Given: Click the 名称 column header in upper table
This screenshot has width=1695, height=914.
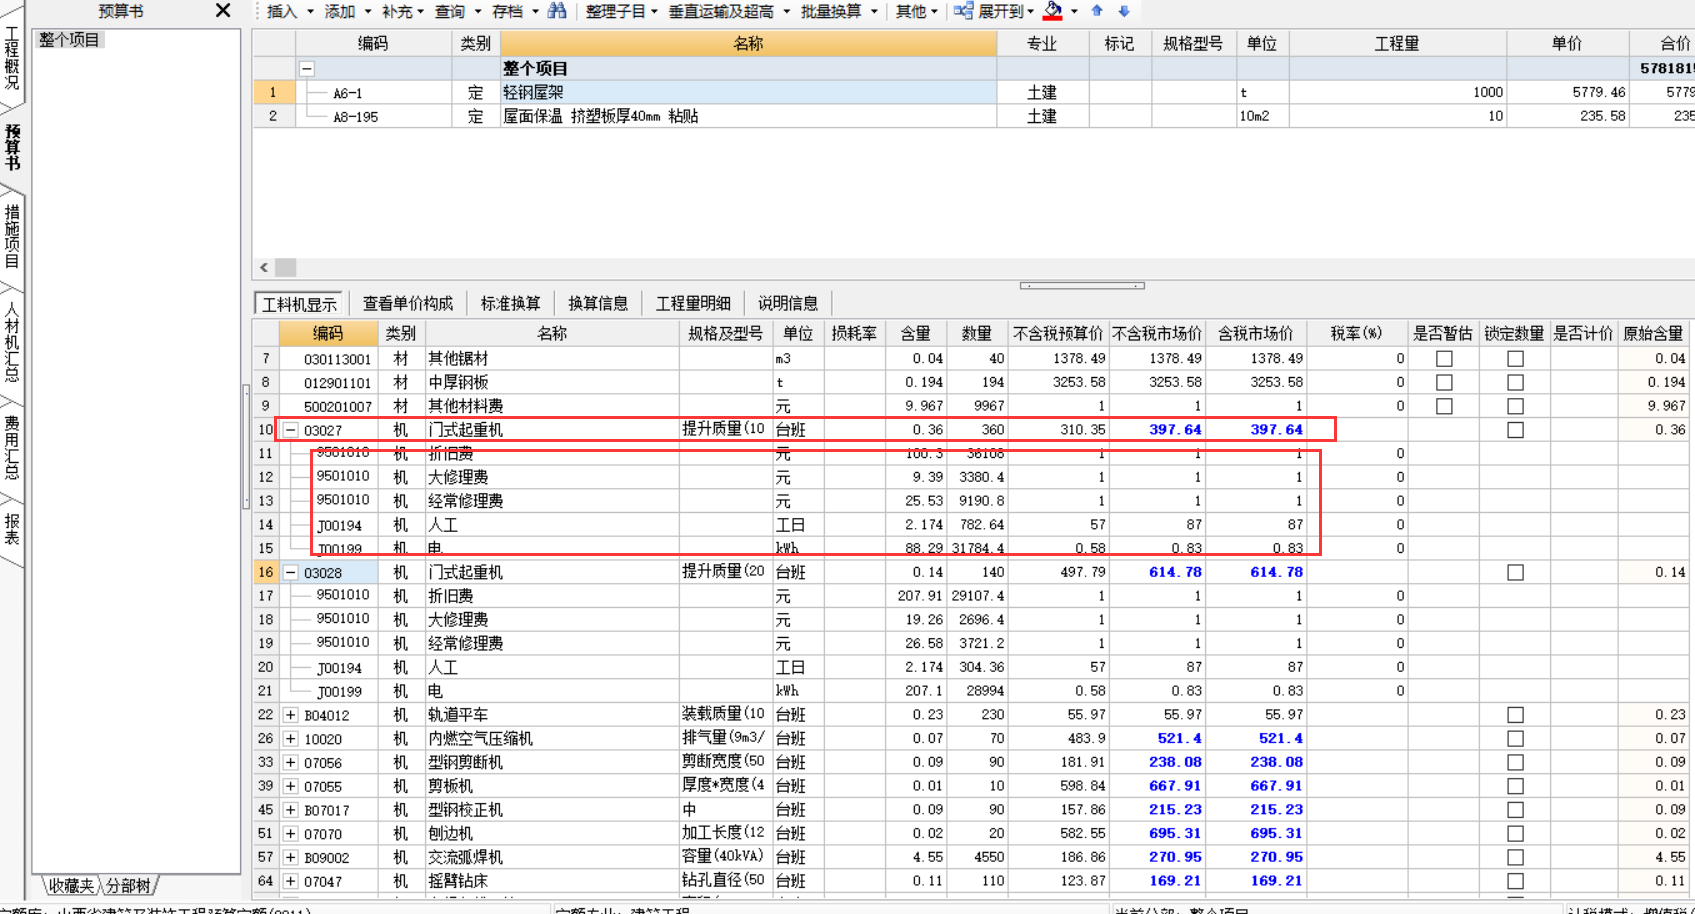Looking at the screenshot, I should click(x=748, y=44).
